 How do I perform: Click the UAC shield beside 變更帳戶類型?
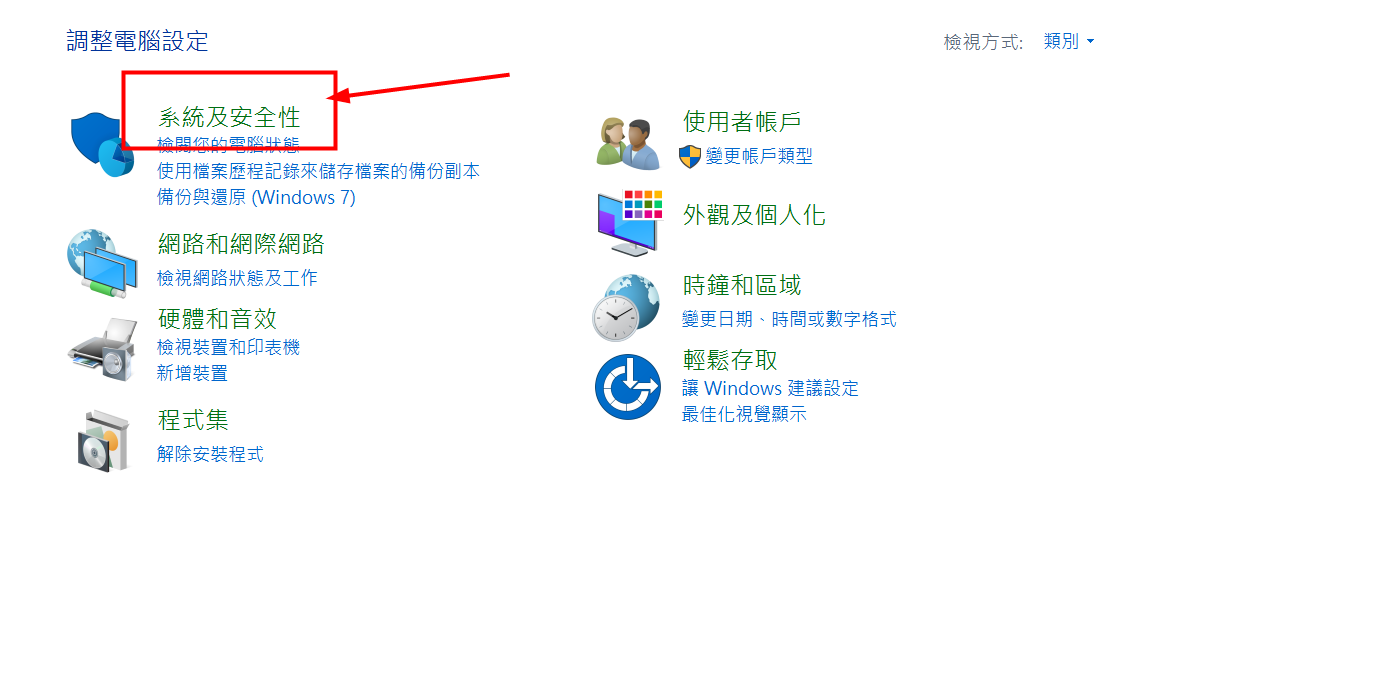click(x=690, y=156)
